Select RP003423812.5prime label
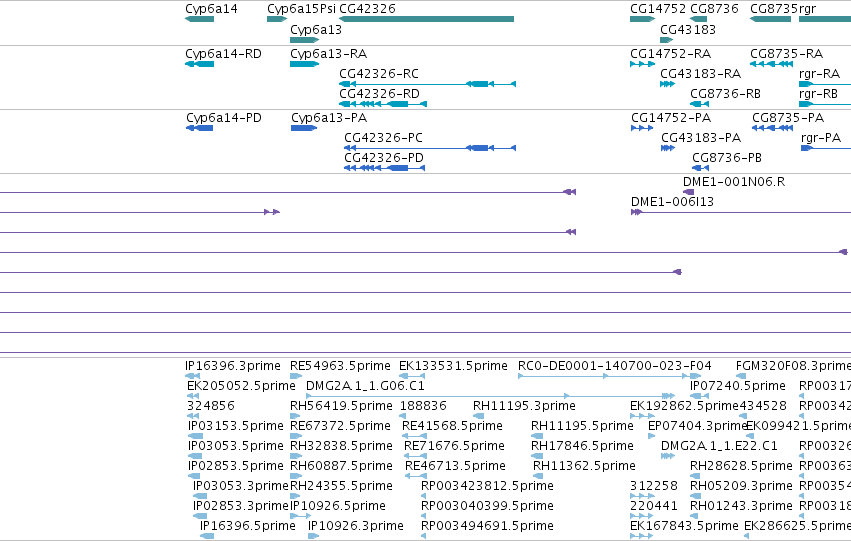Image resolution: width=851 pixels, height=541 pixels. click(x=487, y=486)
